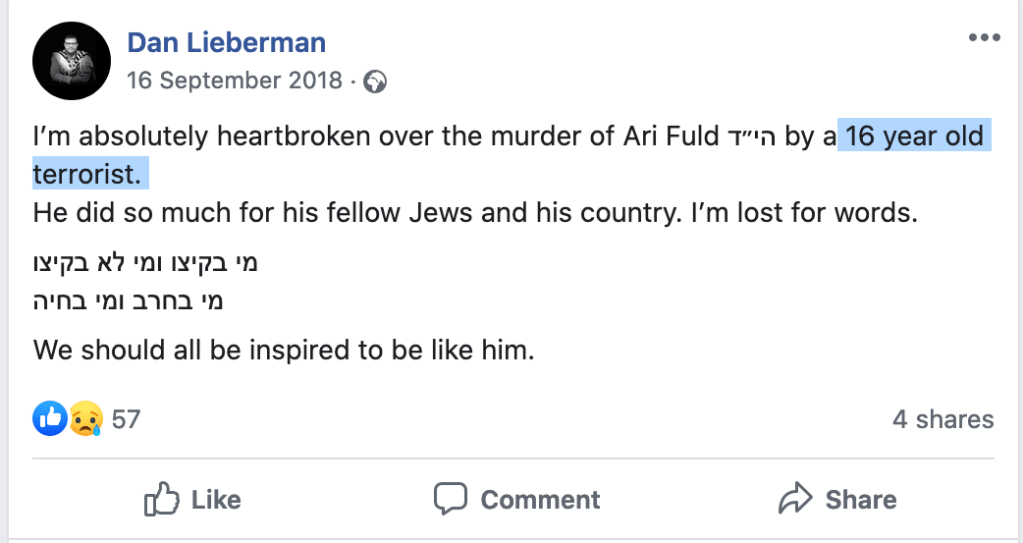The image size is (1023, 543).
Task: Click the speech bubble icon beside Comment
Action: pyautogui.click(x=451, y=498)
